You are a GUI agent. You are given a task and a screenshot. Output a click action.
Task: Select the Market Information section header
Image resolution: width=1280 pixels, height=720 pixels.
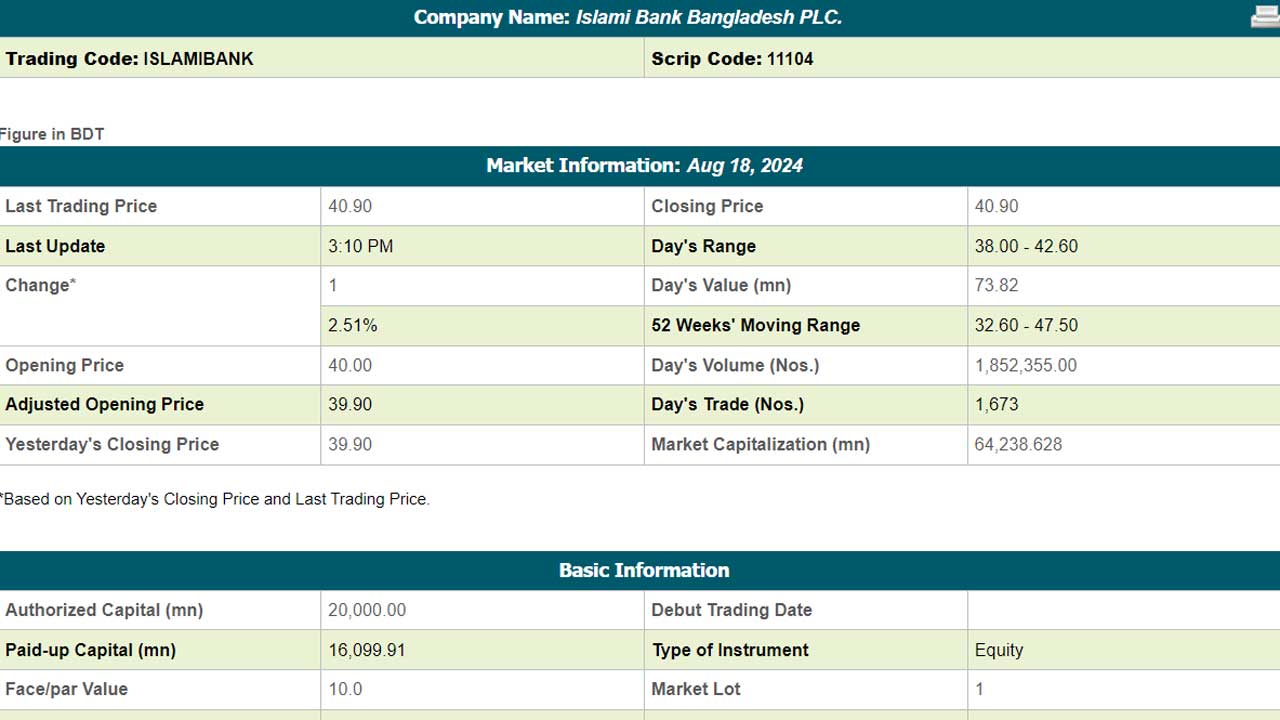[x=640, y=166]
